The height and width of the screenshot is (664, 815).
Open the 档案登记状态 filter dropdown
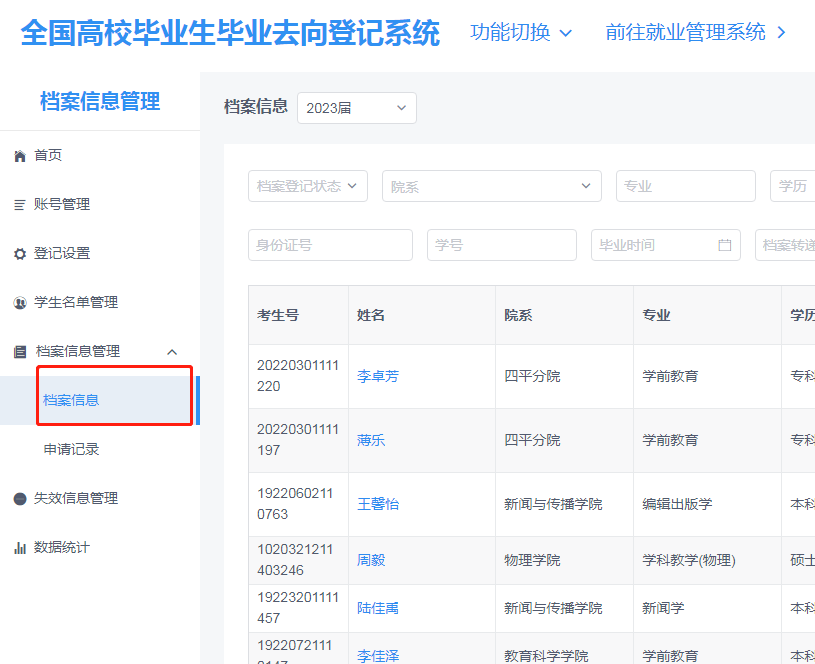(x=307, y=186)
